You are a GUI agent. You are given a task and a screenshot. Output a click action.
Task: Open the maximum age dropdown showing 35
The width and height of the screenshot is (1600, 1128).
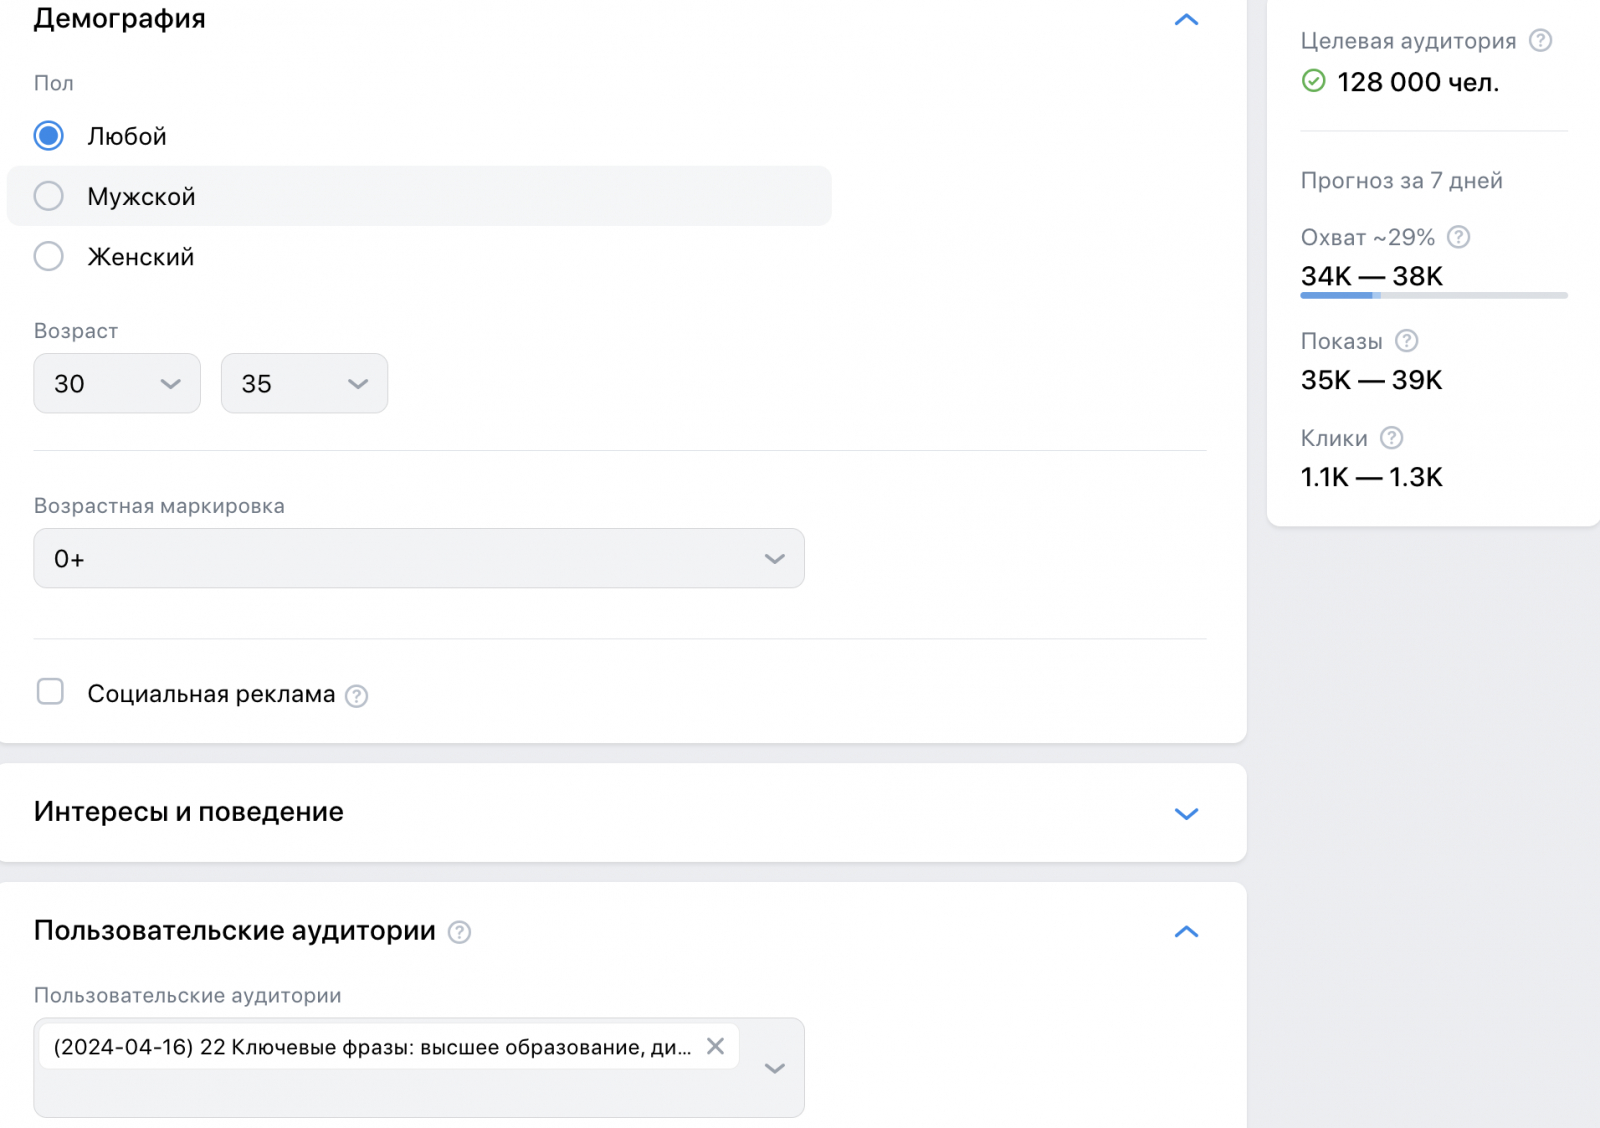pos(304,383)
